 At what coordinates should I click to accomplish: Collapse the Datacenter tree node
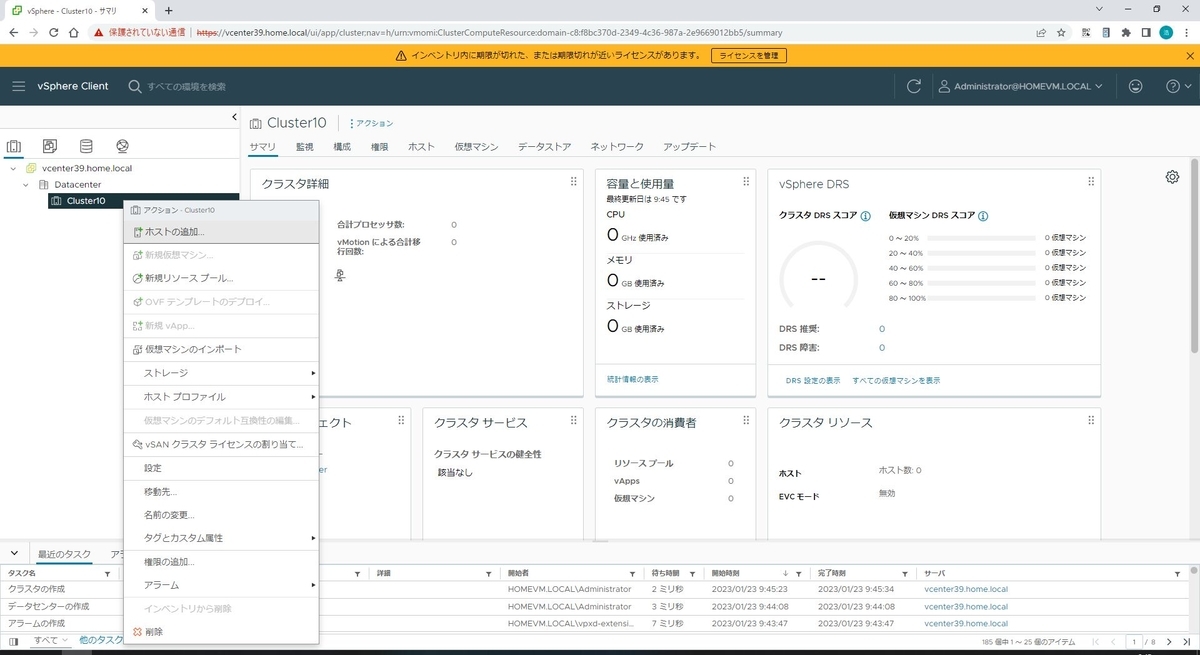click(x=26, y=185)
